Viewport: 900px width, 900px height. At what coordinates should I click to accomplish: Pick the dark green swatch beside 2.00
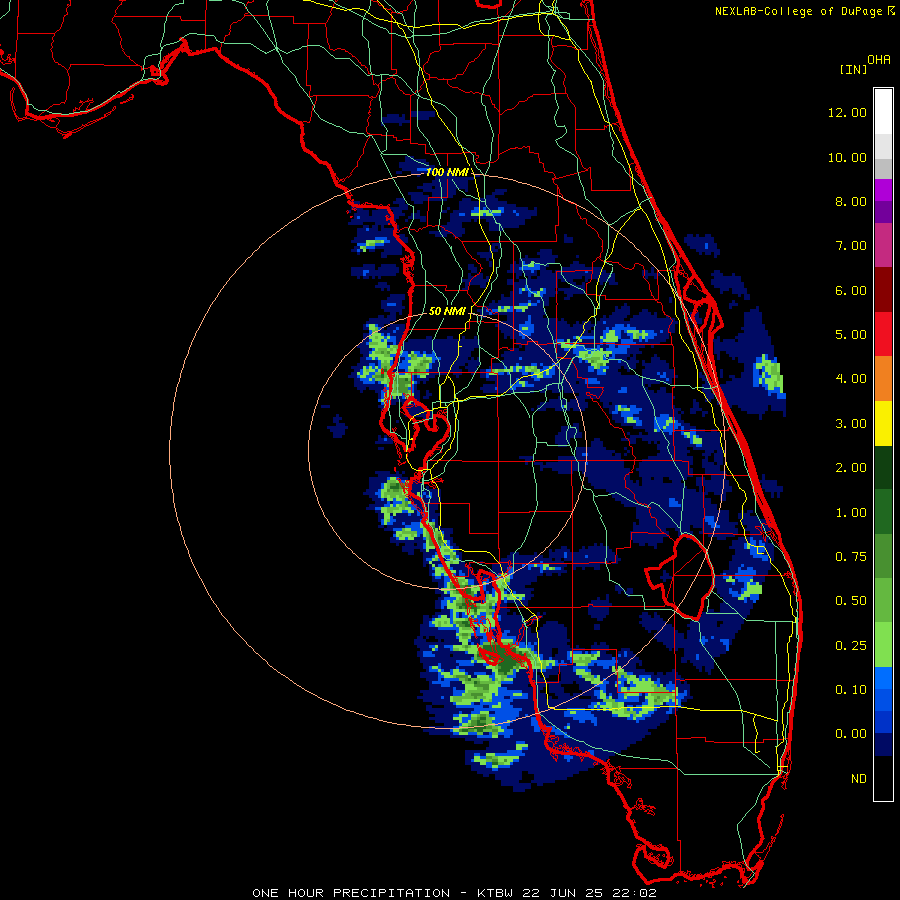tap(883, 468)
